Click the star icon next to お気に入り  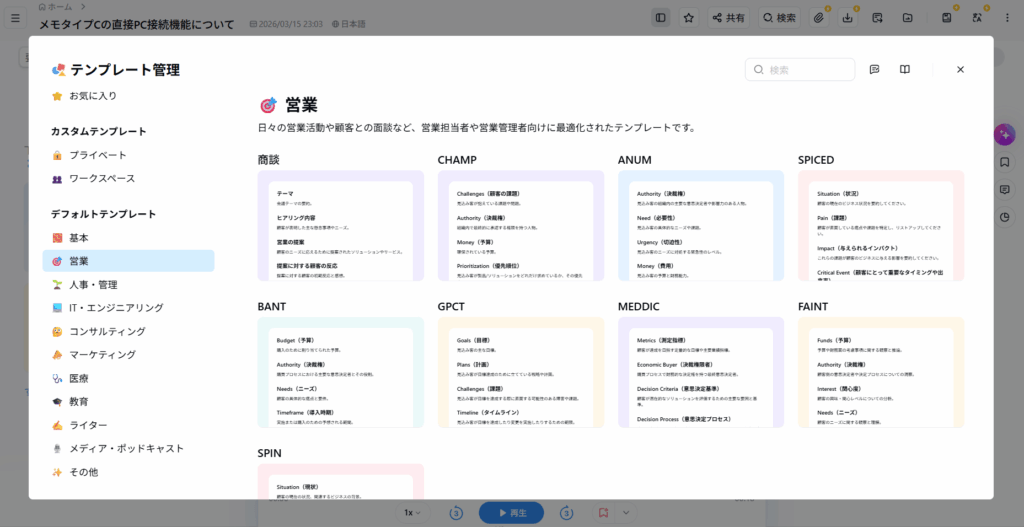[x=57, y=97]
